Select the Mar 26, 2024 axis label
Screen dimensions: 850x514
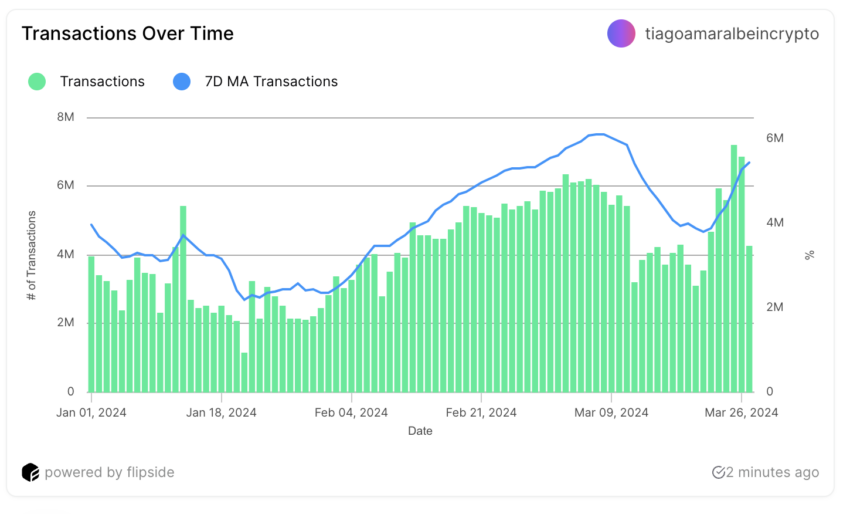[x=741, y=413]
